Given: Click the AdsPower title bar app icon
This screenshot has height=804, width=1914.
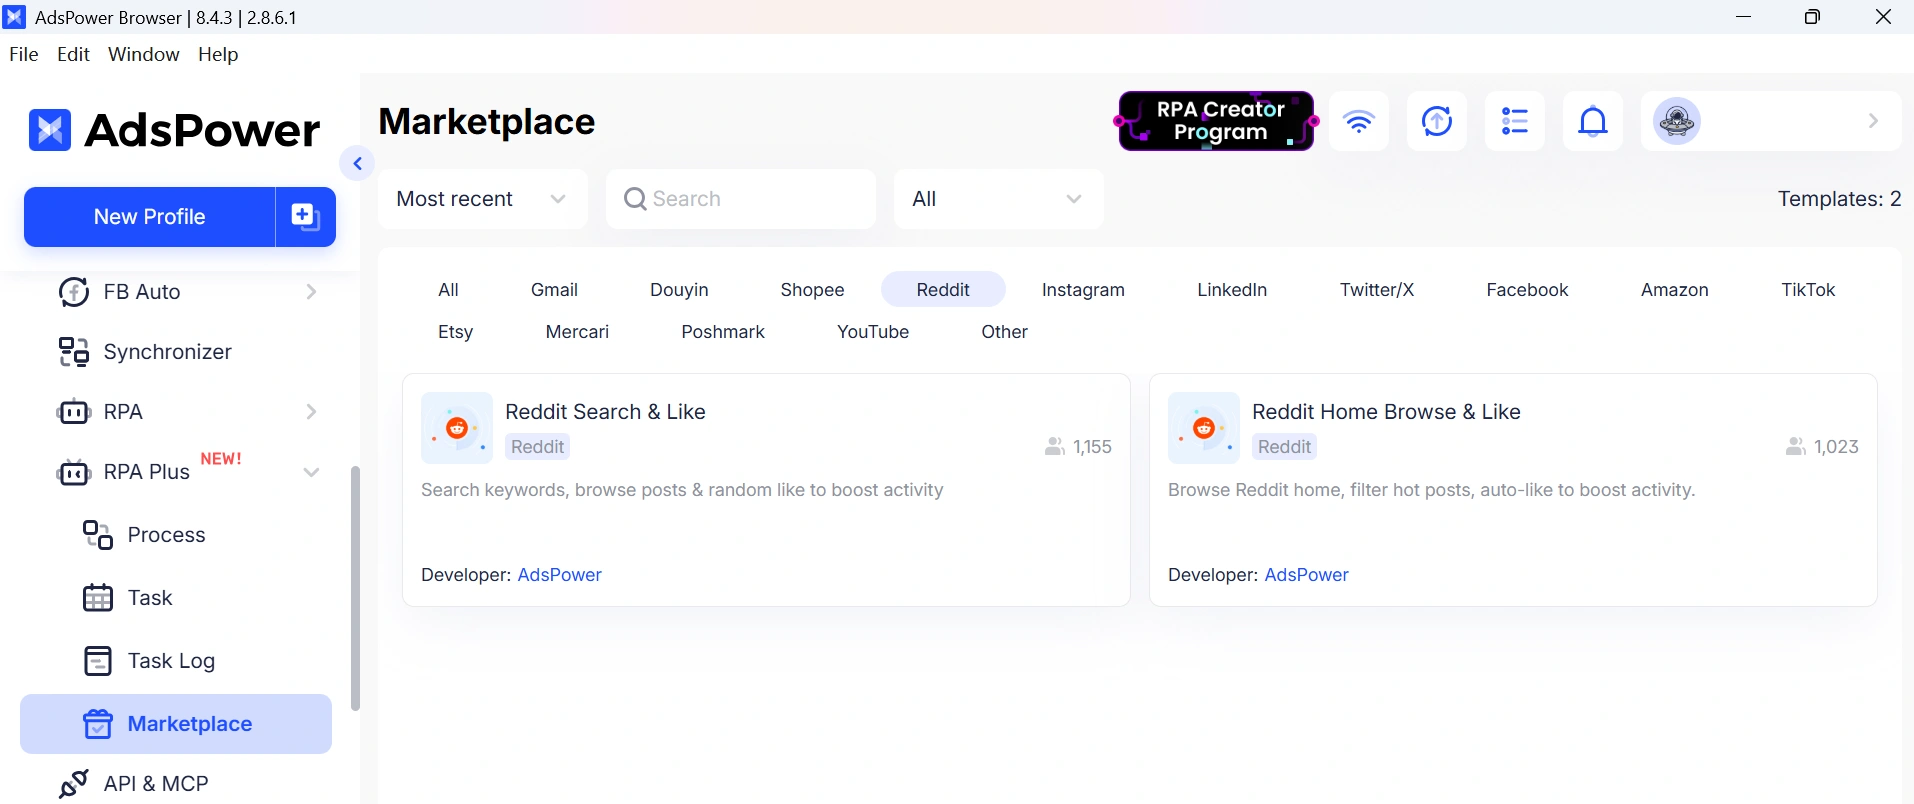Looking at the screenshot, I should [x=15, y=17].
